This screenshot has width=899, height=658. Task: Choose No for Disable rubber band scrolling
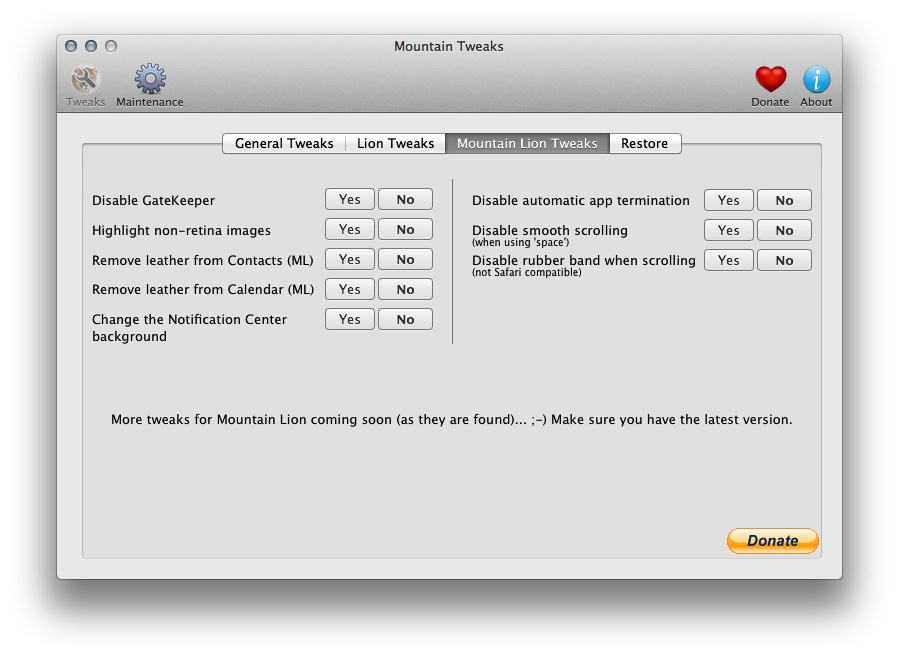click(x=784, y=260)
